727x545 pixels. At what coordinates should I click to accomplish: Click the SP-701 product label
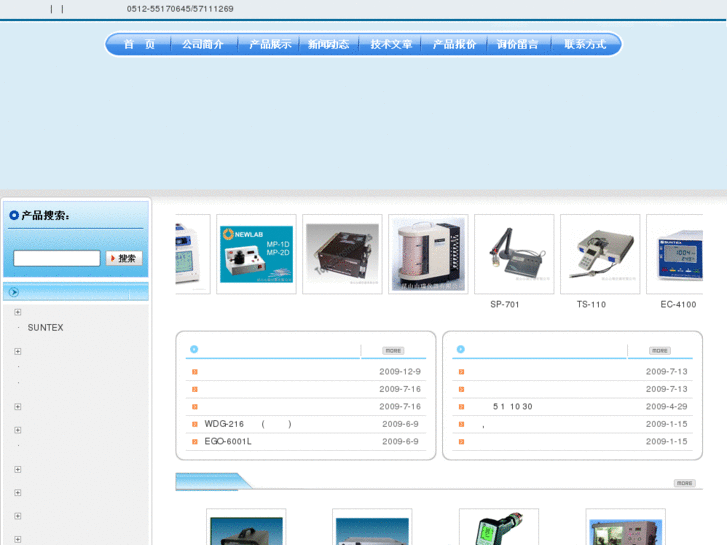pyautogui.click(x=505, y=304)
